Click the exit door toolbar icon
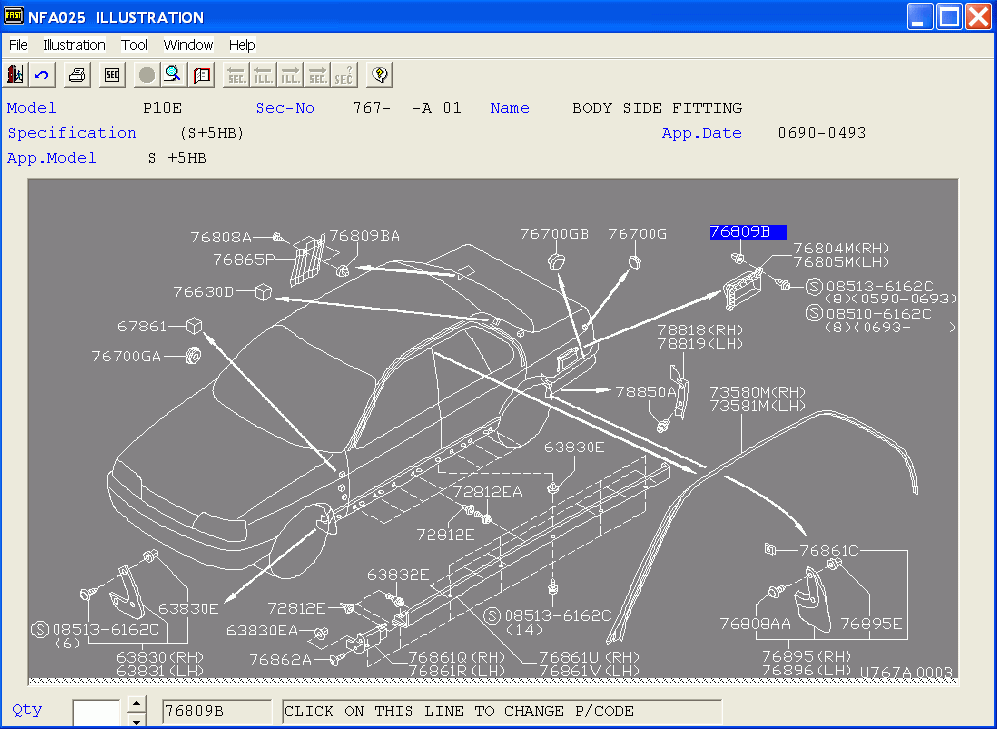Viewport: 997px width, 729px height. (16, 75)
